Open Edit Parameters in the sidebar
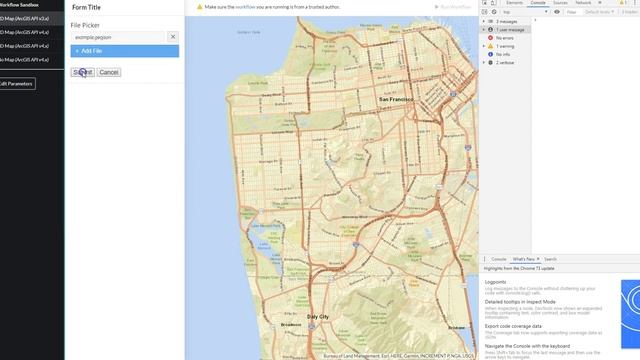 pyautogui.click(x=17, y=84)
